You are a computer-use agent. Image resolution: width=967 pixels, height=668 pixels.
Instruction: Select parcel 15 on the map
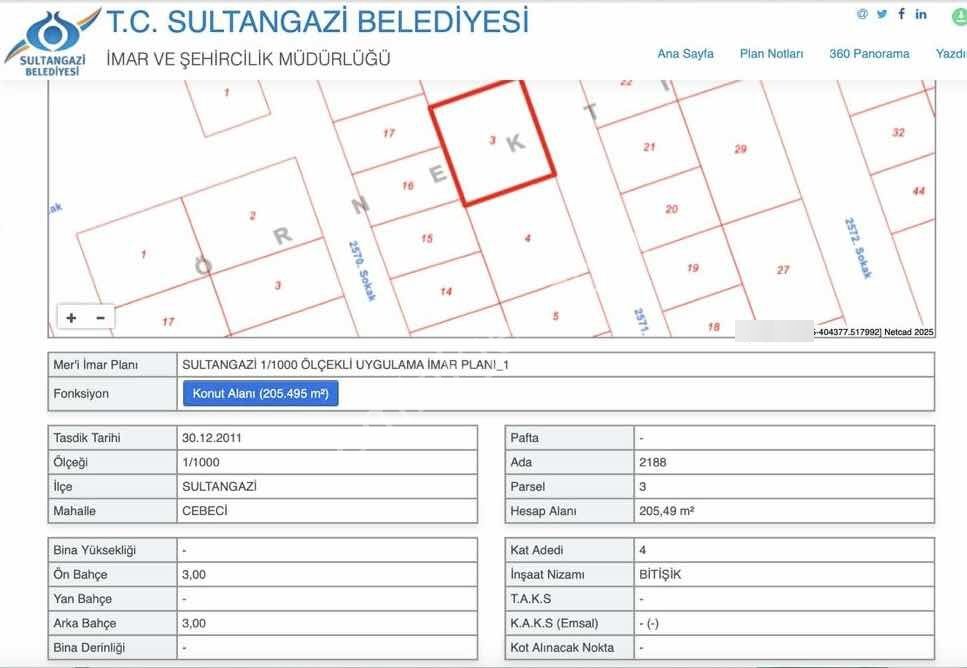click(427, 239)
